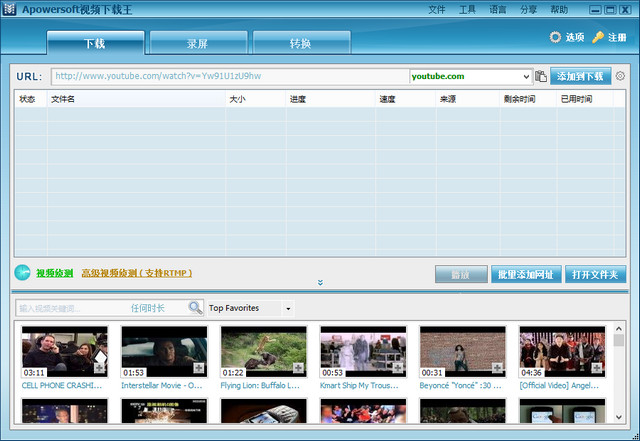The width and height of the screenshot is (640, 441).
Task: Collapse panel using double chevron expander
Action: pyautogui.click(x=320, y=283)
